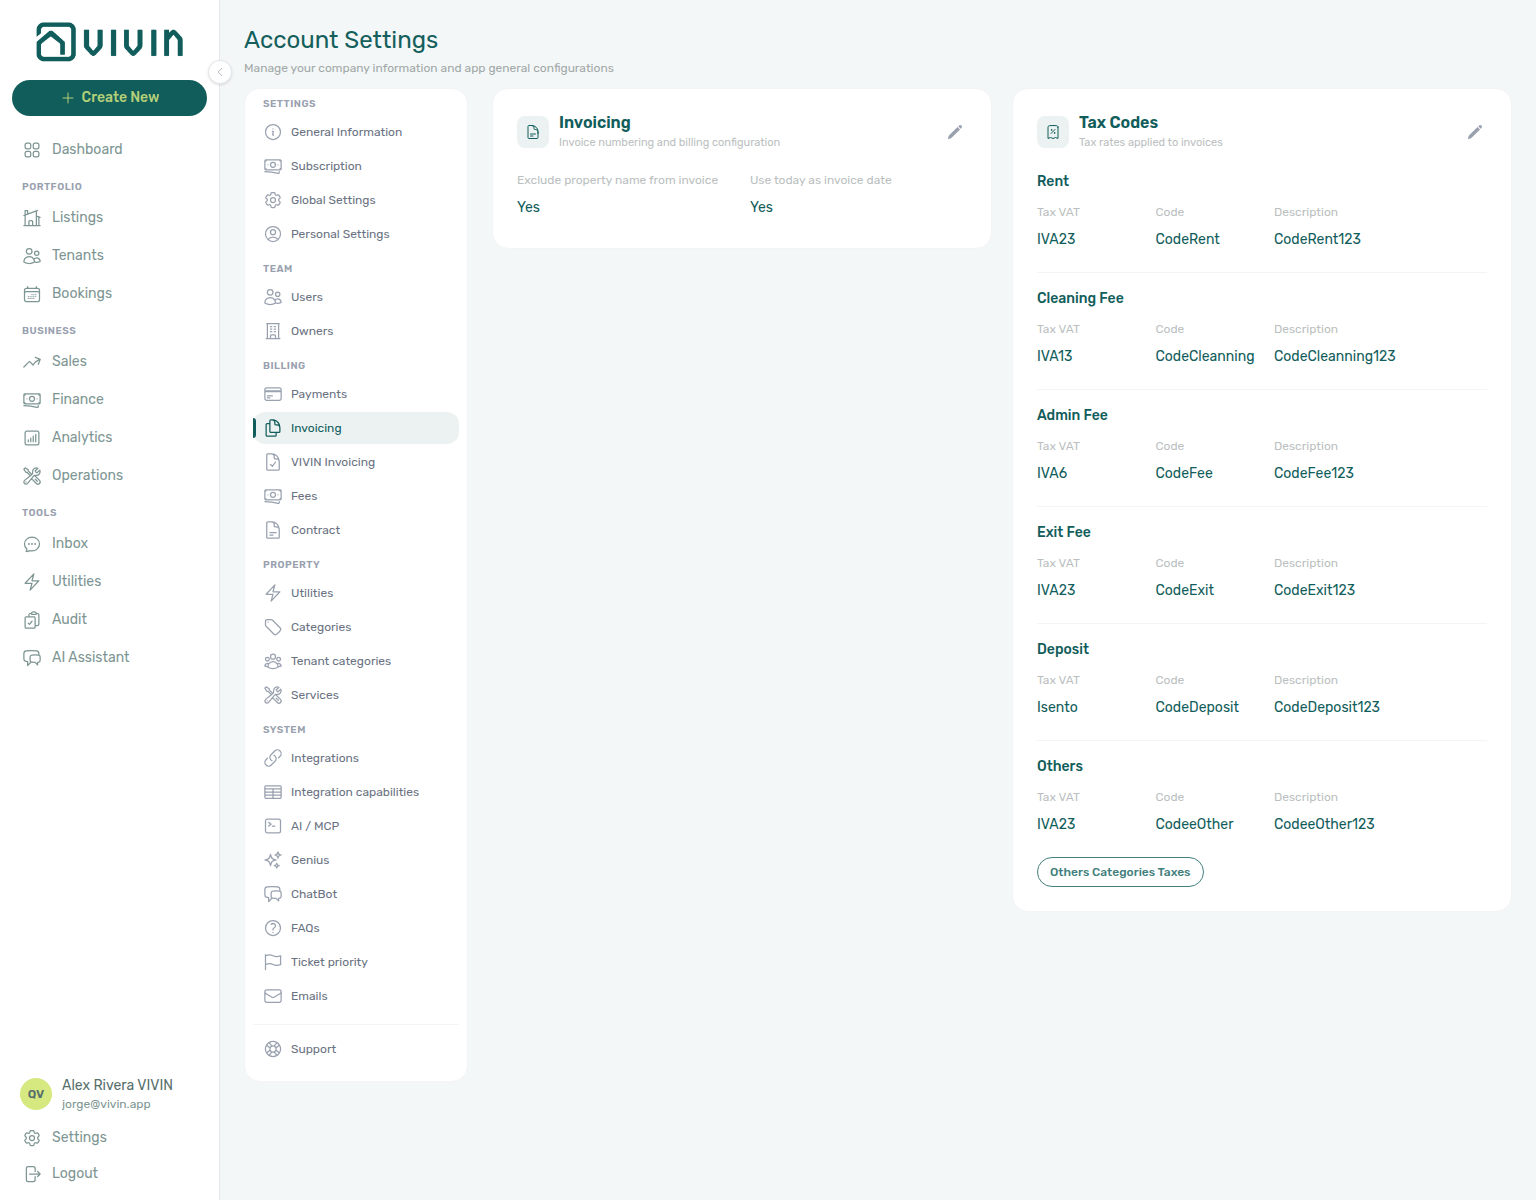Click the Isento Deposit tax value
The width and height of the screenshot is (1536, 1200).
pos(1057,707)
